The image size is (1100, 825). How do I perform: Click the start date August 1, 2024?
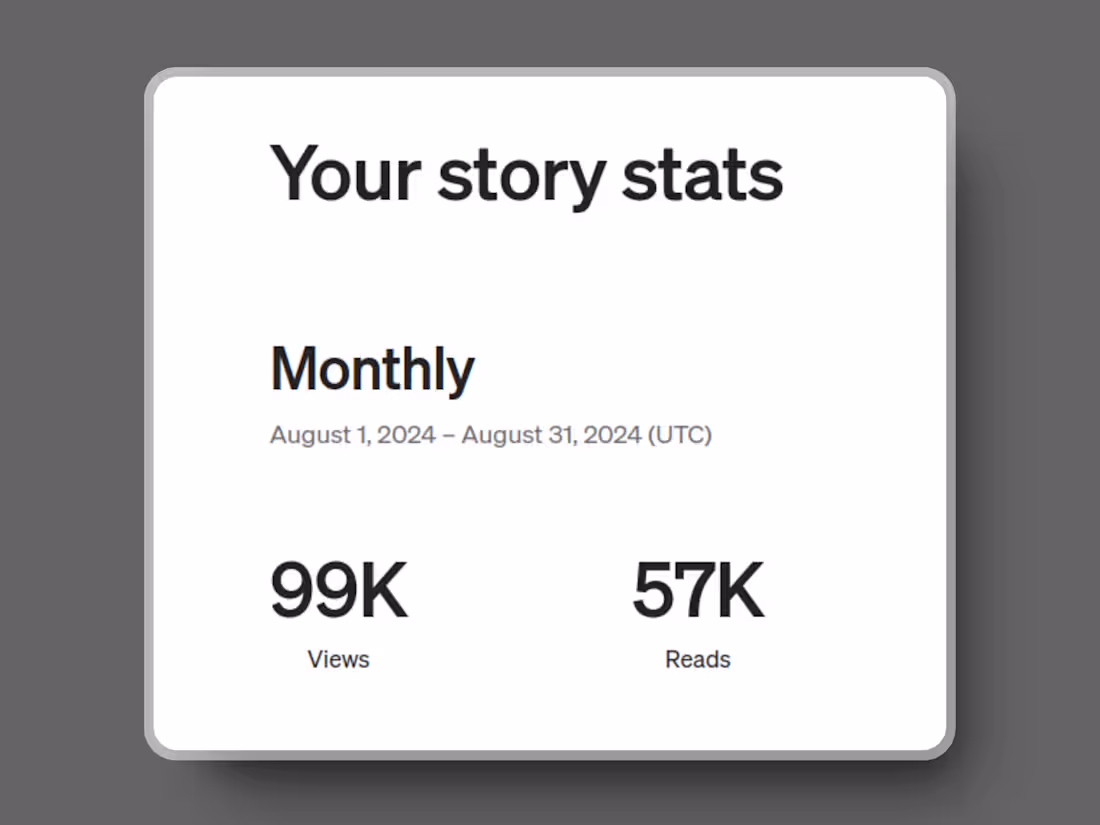click(x=352, y=436)
